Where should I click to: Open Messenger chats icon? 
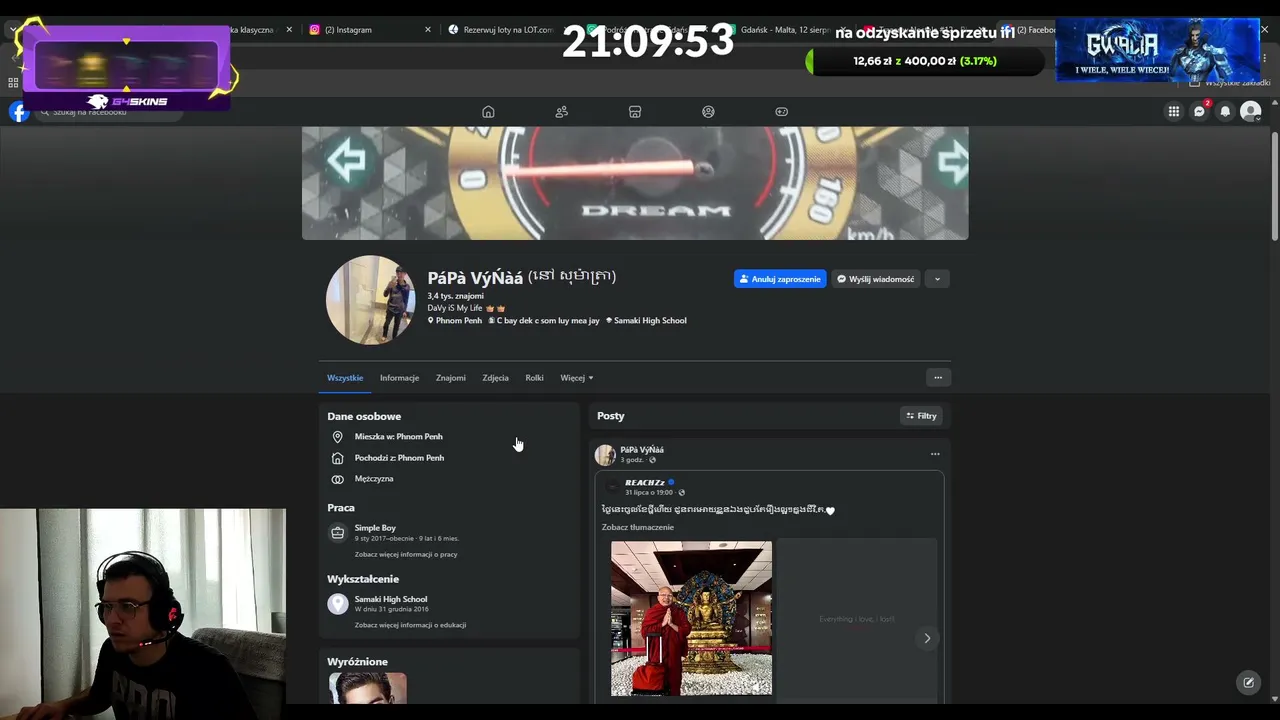pyautogui.click(x=1200, y=112)
